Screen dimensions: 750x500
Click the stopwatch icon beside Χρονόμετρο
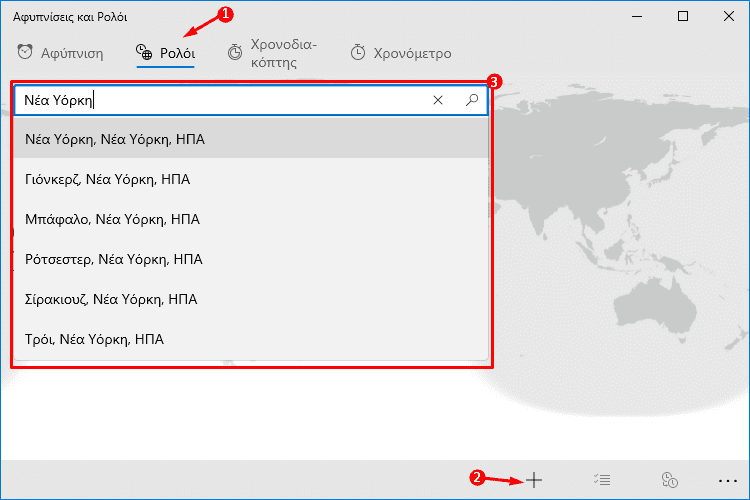(x=358, y=52)
